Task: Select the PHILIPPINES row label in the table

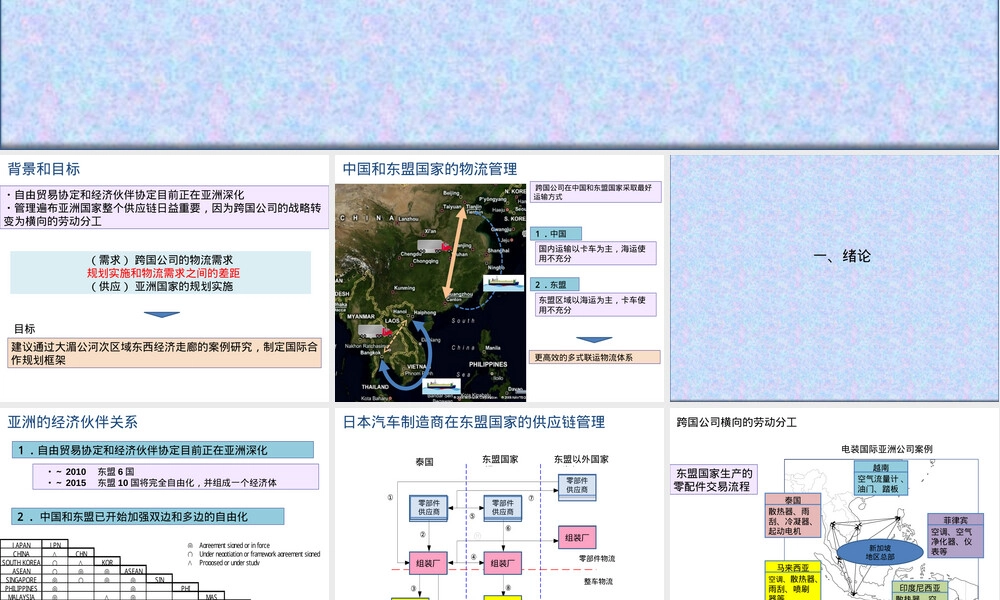Action: pos(21,589)
